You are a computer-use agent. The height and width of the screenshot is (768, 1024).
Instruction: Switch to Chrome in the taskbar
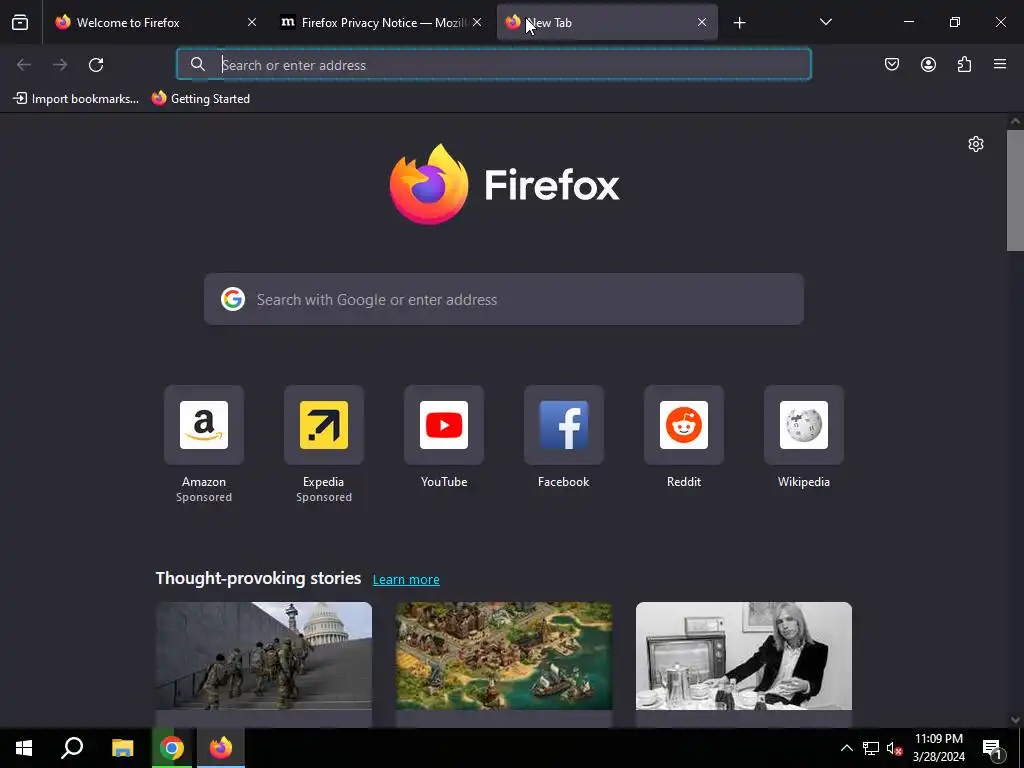tap(172, 748)
